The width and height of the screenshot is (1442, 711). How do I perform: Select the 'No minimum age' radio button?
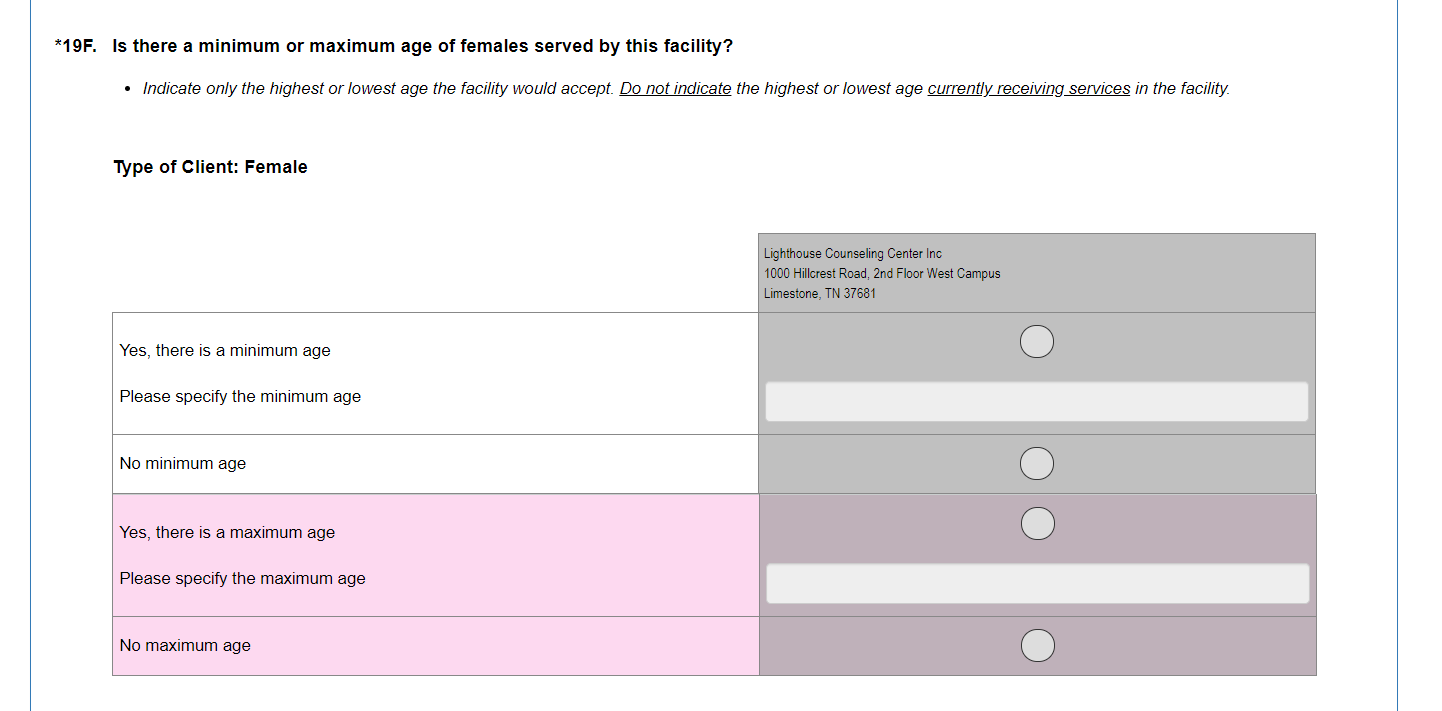point(1037,464)
